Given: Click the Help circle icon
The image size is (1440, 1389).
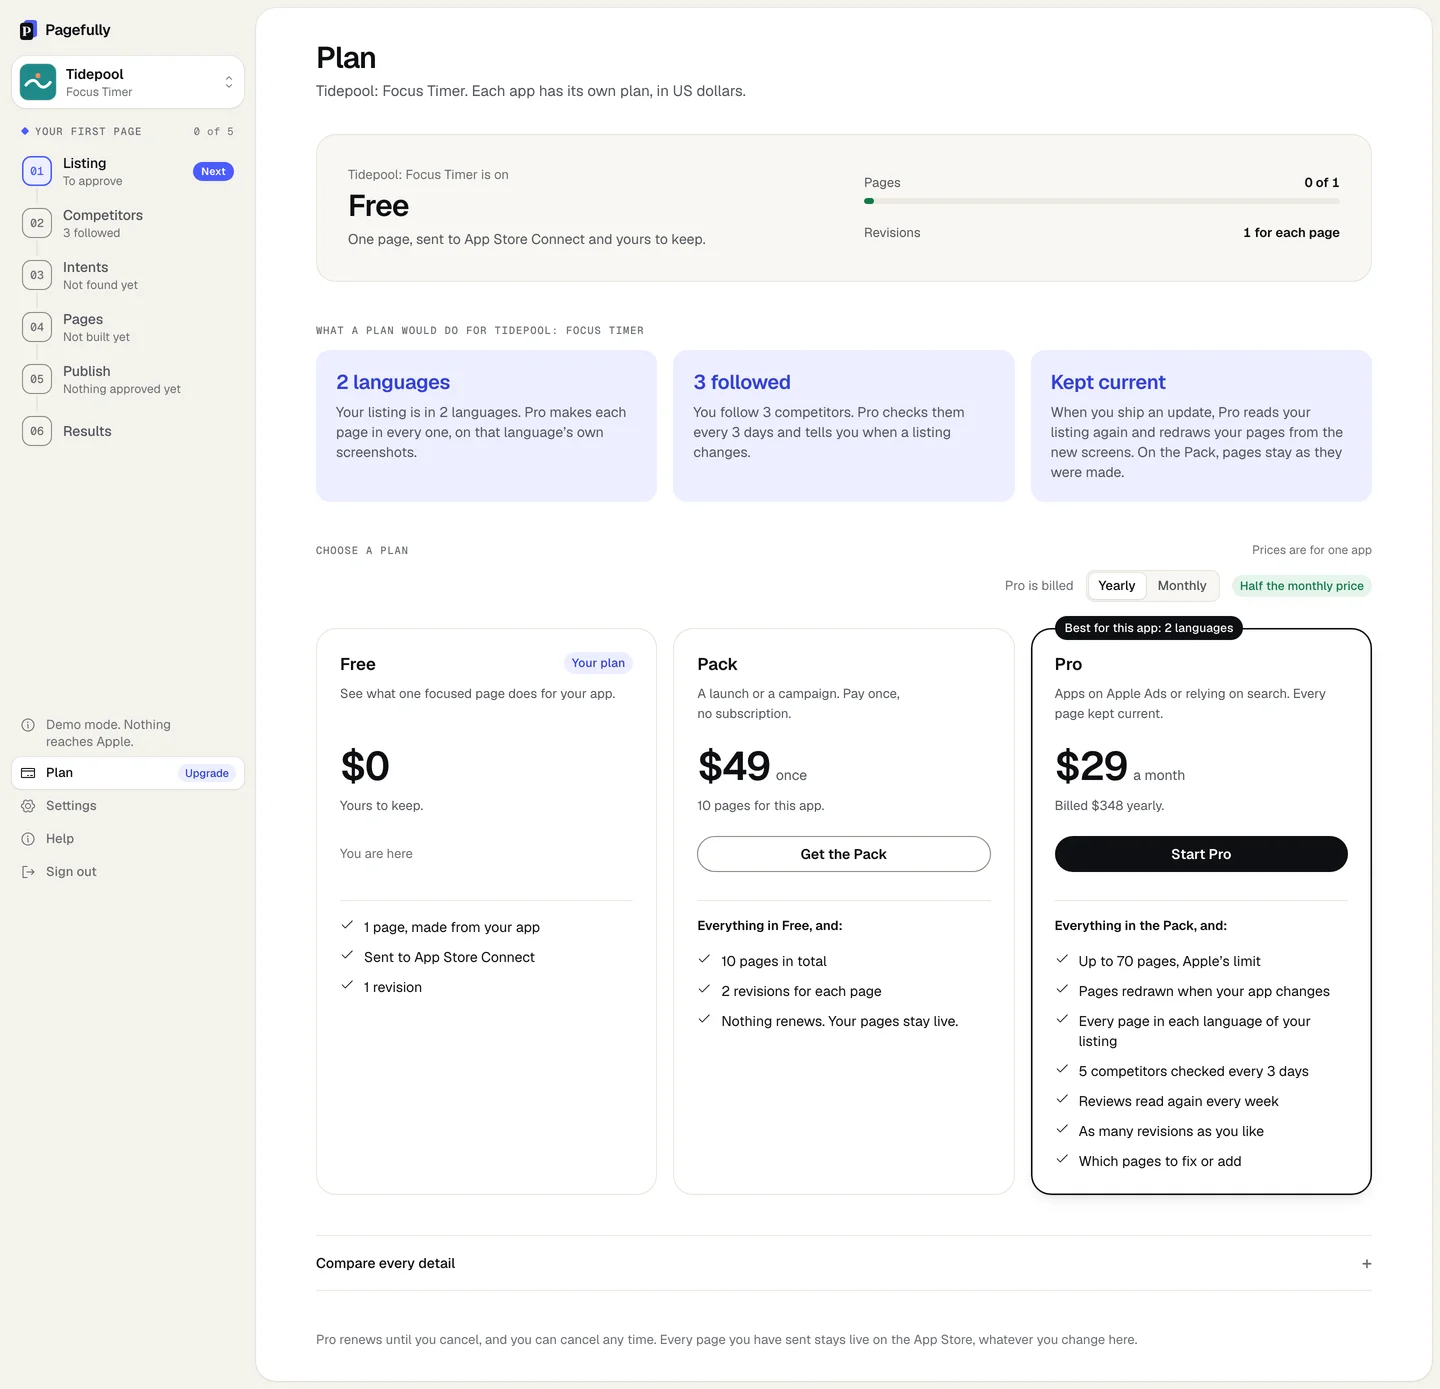Looking at the screenshot, I should [28, 839].
